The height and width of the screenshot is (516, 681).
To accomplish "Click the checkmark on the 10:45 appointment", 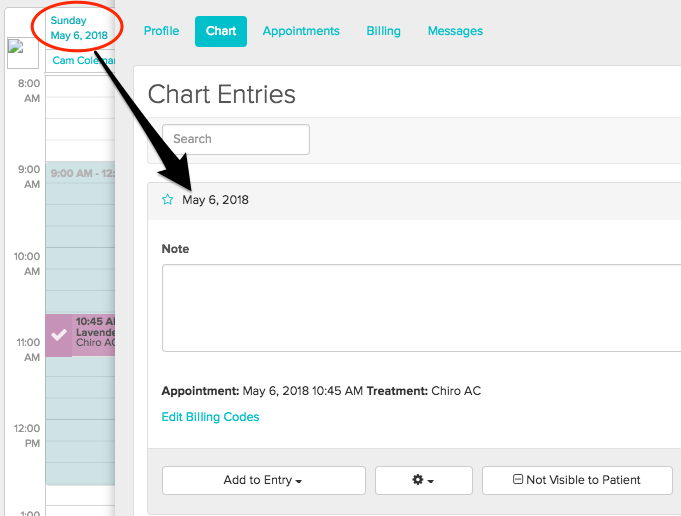I will coord(59,335).
